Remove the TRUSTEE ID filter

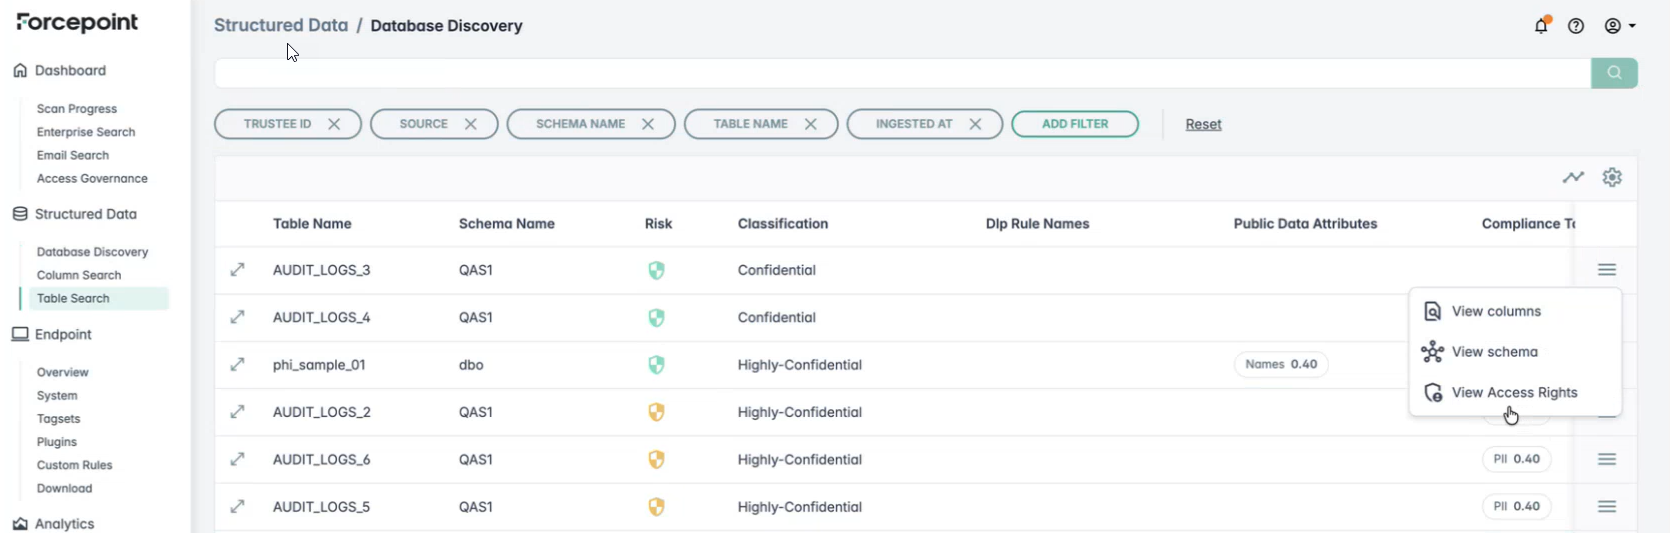(334, 124)
